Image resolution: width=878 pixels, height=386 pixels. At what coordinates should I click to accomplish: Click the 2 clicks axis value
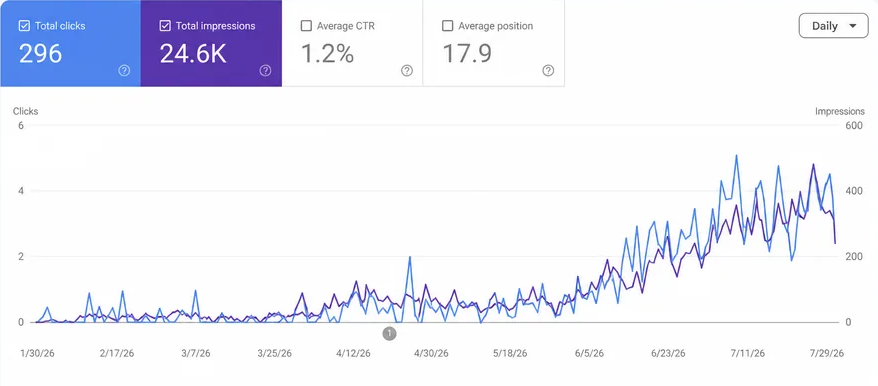[21, 257]
